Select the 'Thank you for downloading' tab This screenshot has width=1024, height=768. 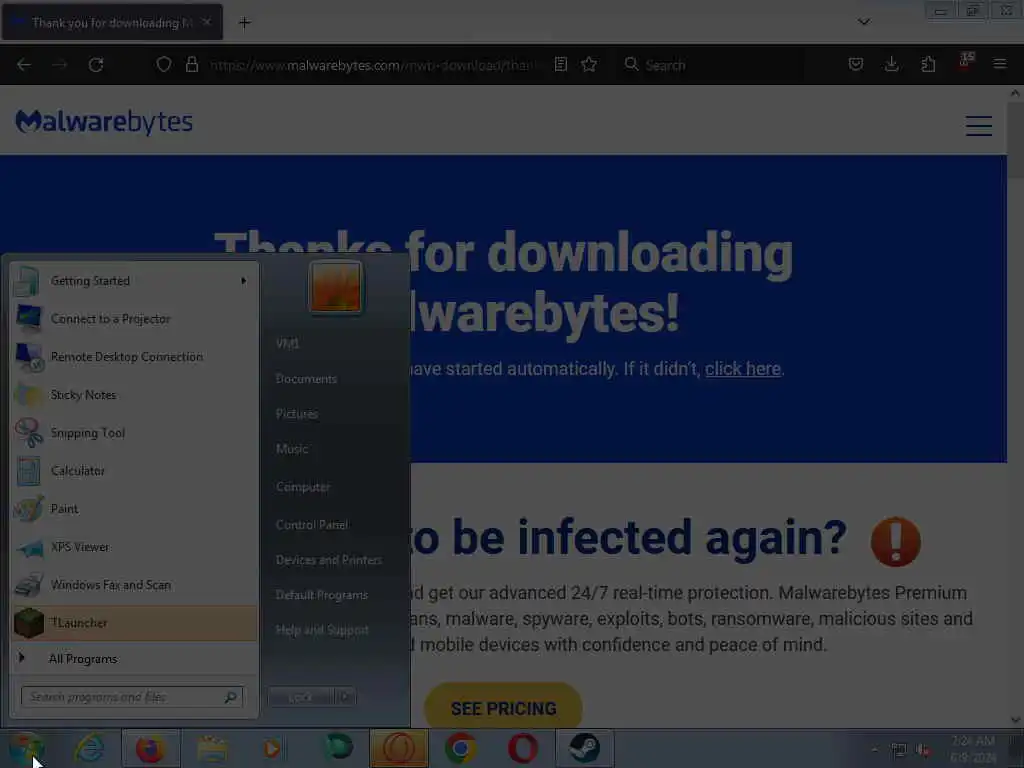[112, 22]
